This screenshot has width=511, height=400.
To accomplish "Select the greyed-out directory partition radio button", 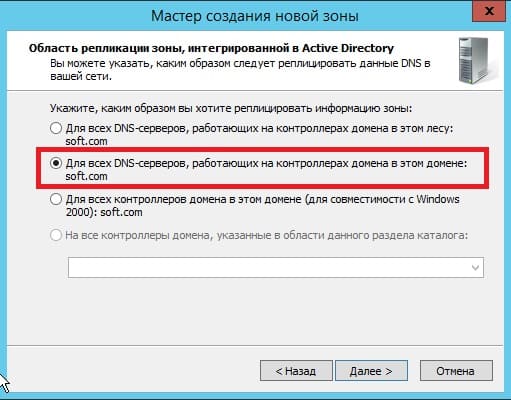I will point(56,235).
